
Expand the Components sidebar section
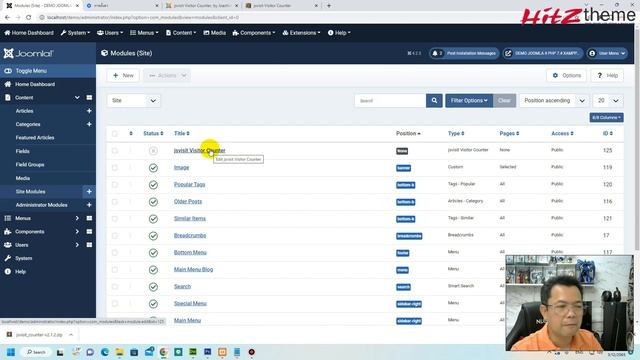click(x=77, y=231)
